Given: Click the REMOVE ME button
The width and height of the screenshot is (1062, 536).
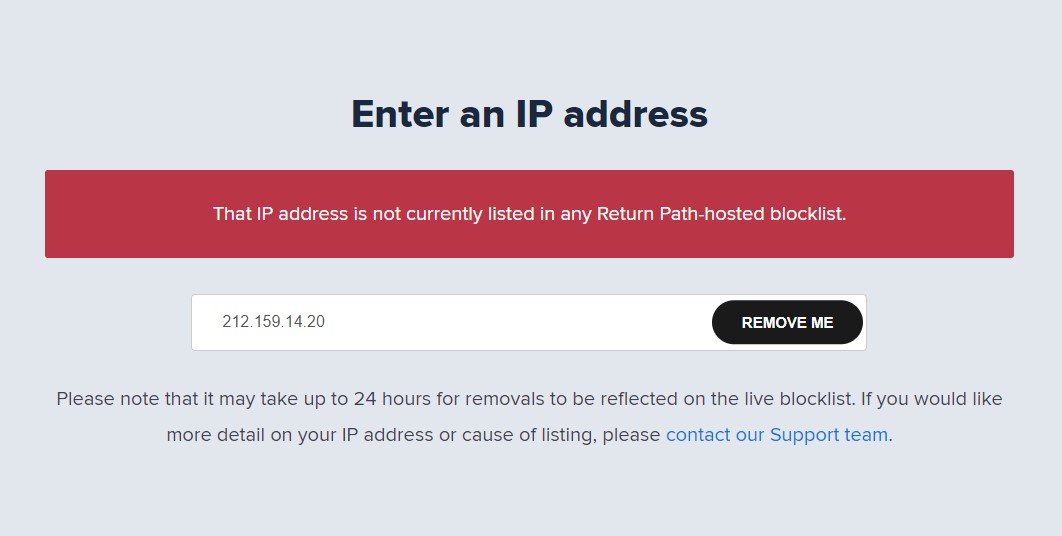Looking at the screenshot, I should (787, 323).
